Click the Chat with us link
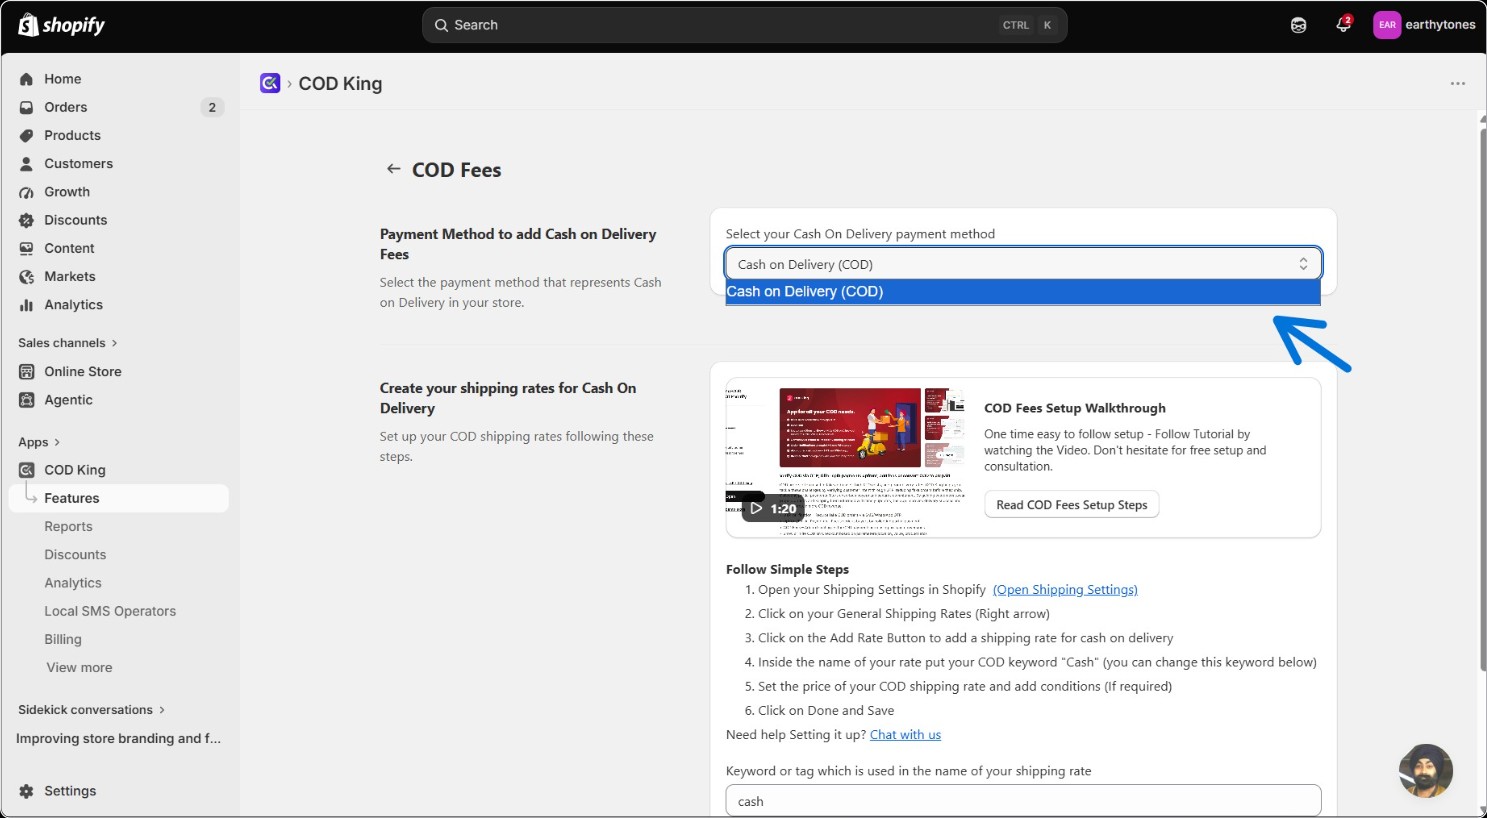Image resolution: width=1487 pixels, height=818 pixels. 905,735
